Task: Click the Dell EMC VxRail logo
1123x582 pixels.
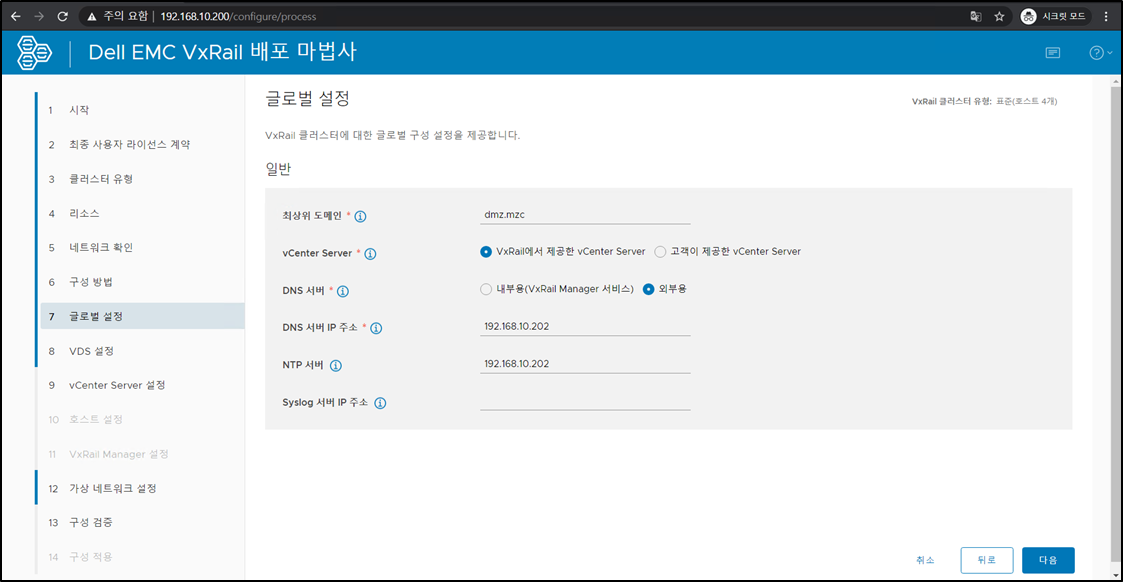Action: pos(34,52)
